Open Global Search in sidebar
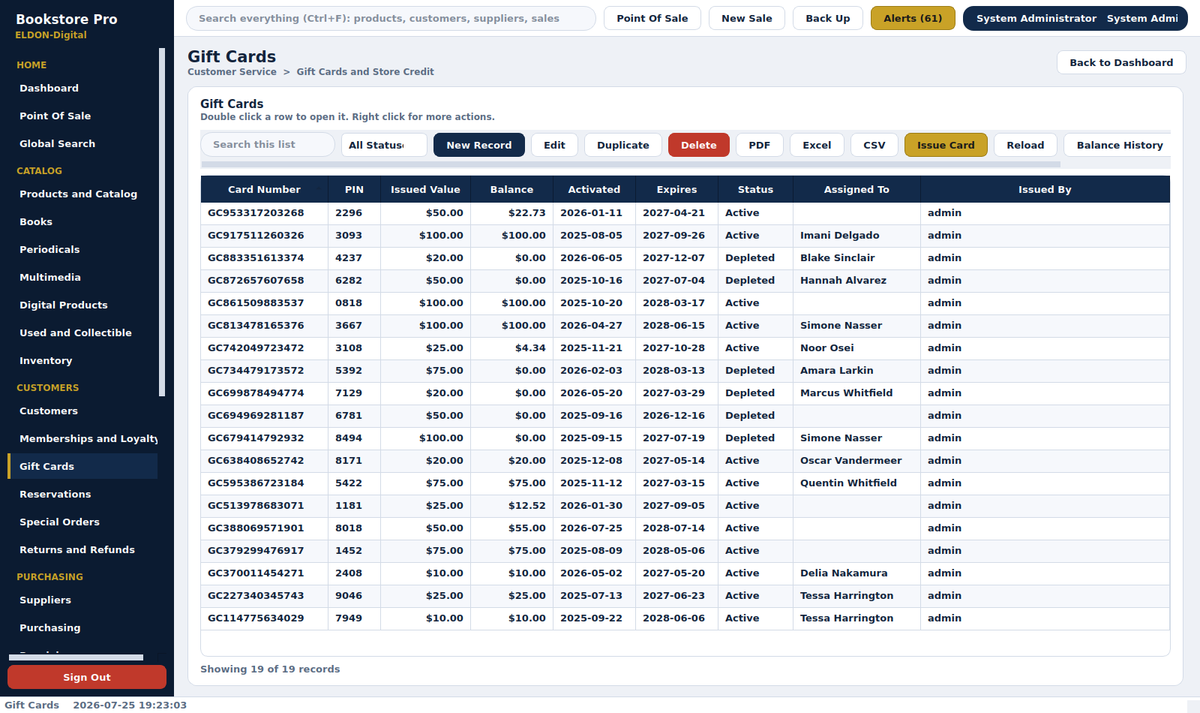Screen dimensions: 1200x713 82,144
